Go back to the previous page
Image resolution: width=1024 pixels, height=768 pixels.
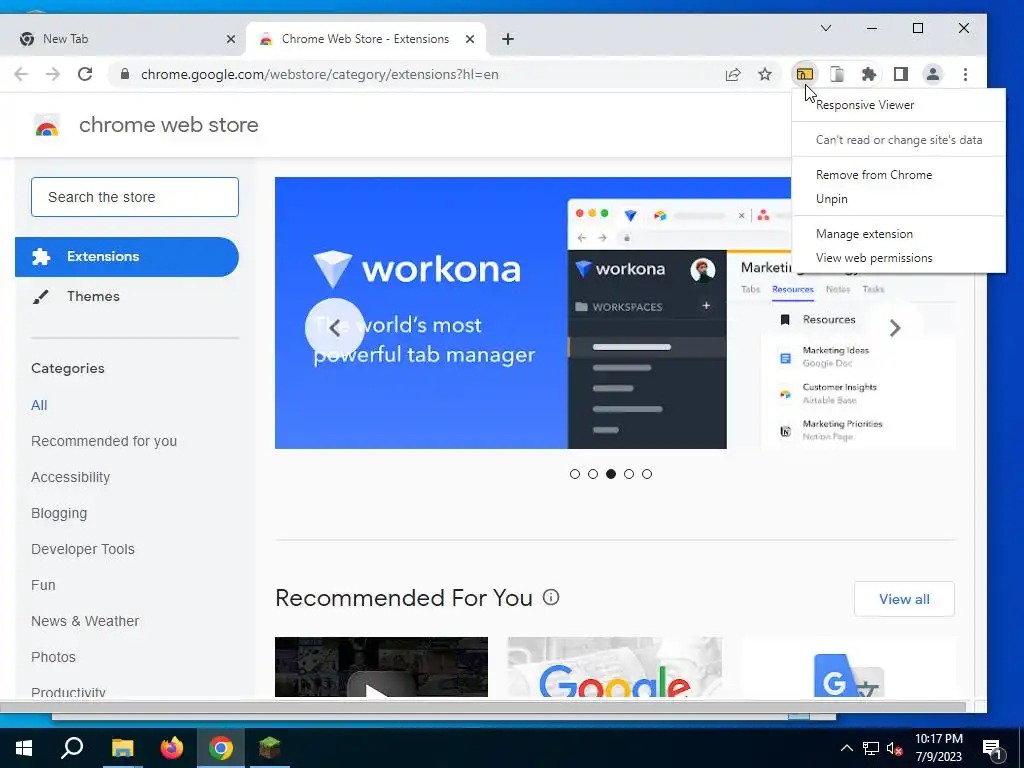click(x=21, y=74)
